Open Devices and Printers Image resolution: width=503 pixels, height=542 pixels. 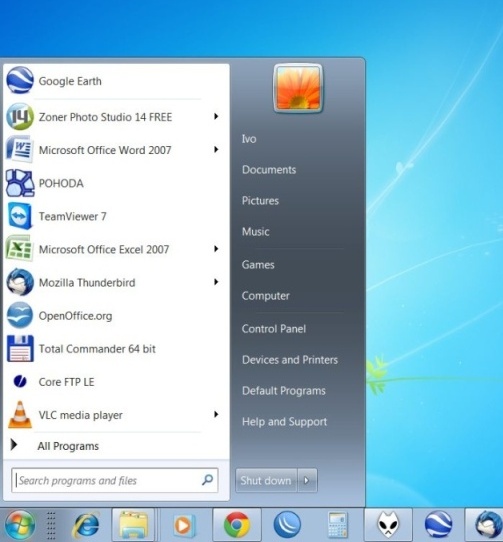coord(290,360)
